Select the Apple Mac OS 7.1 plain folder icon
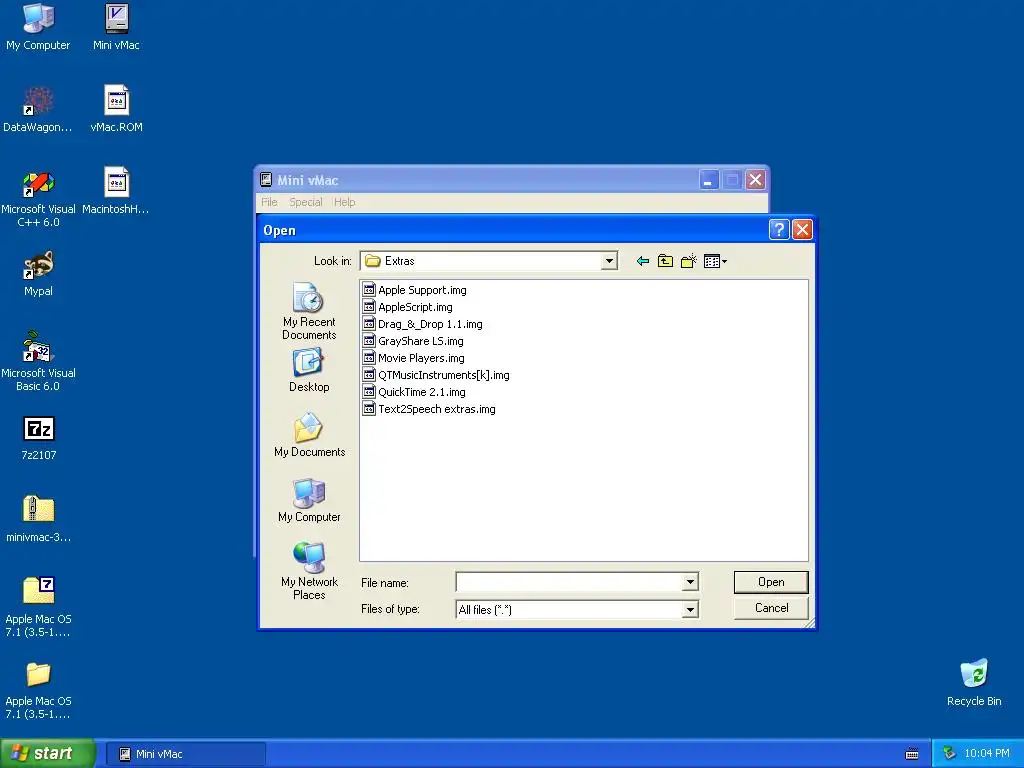Image resolution: width=1024 pixels, height=768 pixels. click(38, 690)
